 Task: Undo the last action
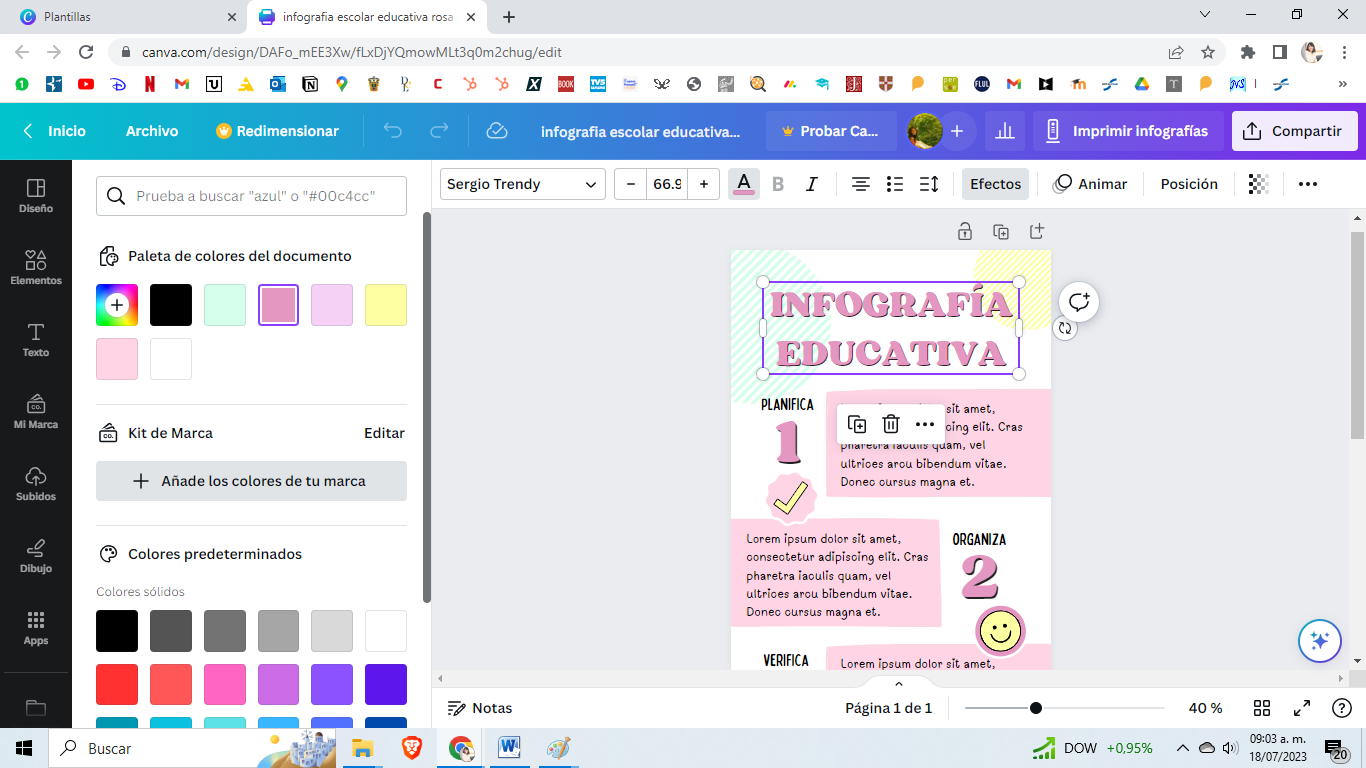[393, 131]
